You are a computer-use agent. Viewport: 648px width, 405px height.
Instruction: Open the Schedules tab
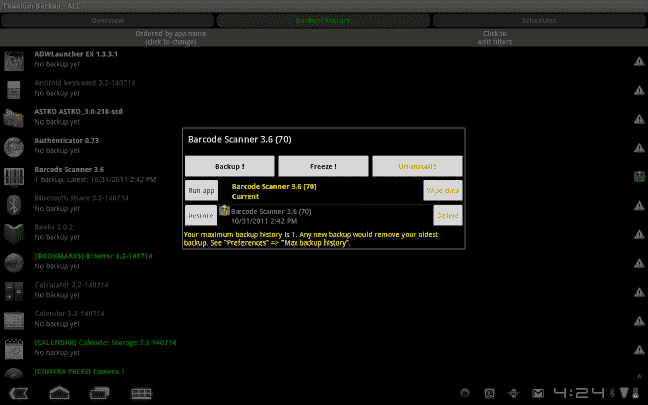[539, 20]
